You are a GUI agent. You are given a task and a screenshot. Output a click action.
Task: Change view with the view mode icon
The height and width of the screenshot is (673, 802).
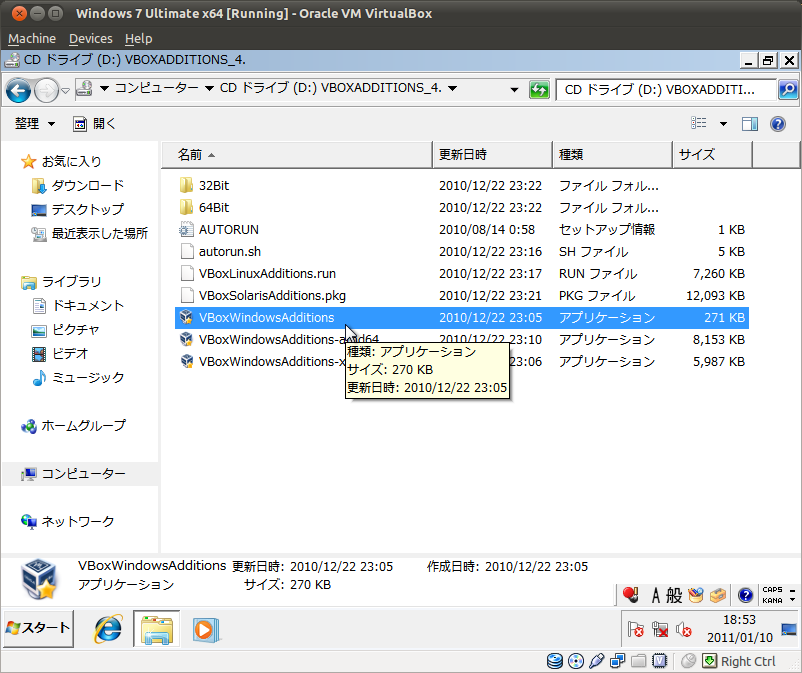click(699, 123)
